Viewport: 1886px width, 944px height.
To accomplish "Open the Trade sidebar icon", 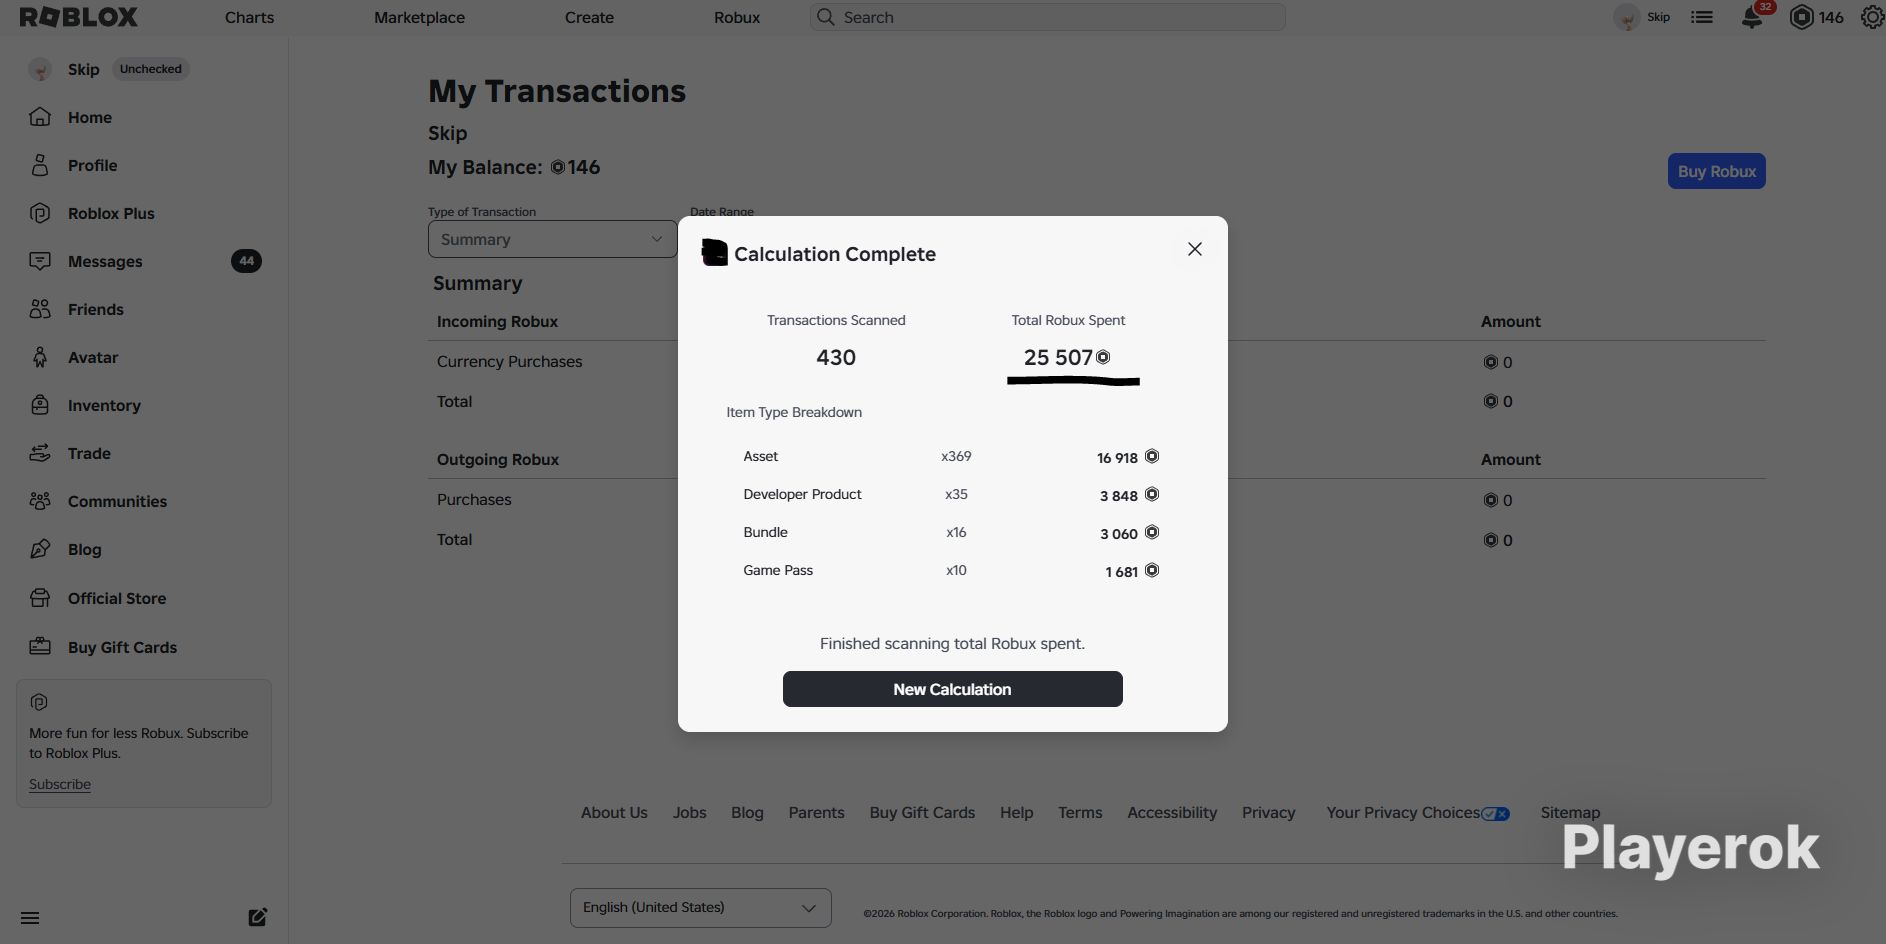I will (x=40, y=453).
